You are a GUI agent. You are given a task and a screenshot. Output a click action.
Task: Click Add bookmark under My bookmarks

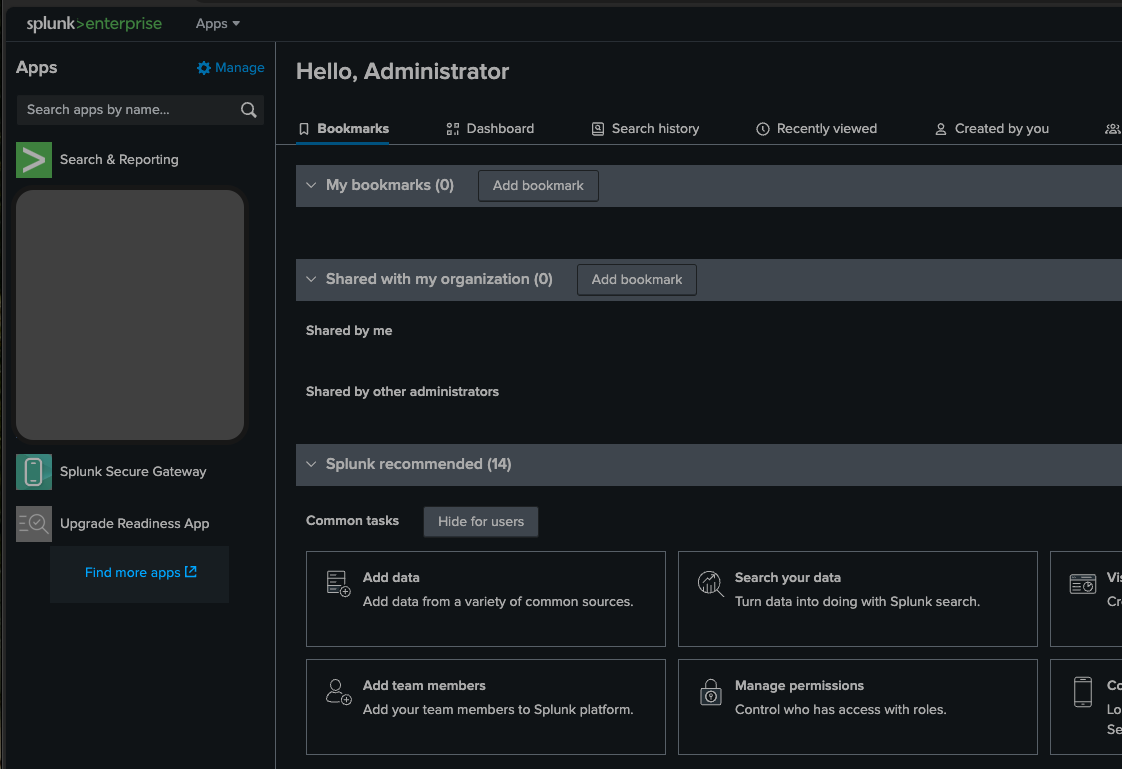click(x=538, y=186)
